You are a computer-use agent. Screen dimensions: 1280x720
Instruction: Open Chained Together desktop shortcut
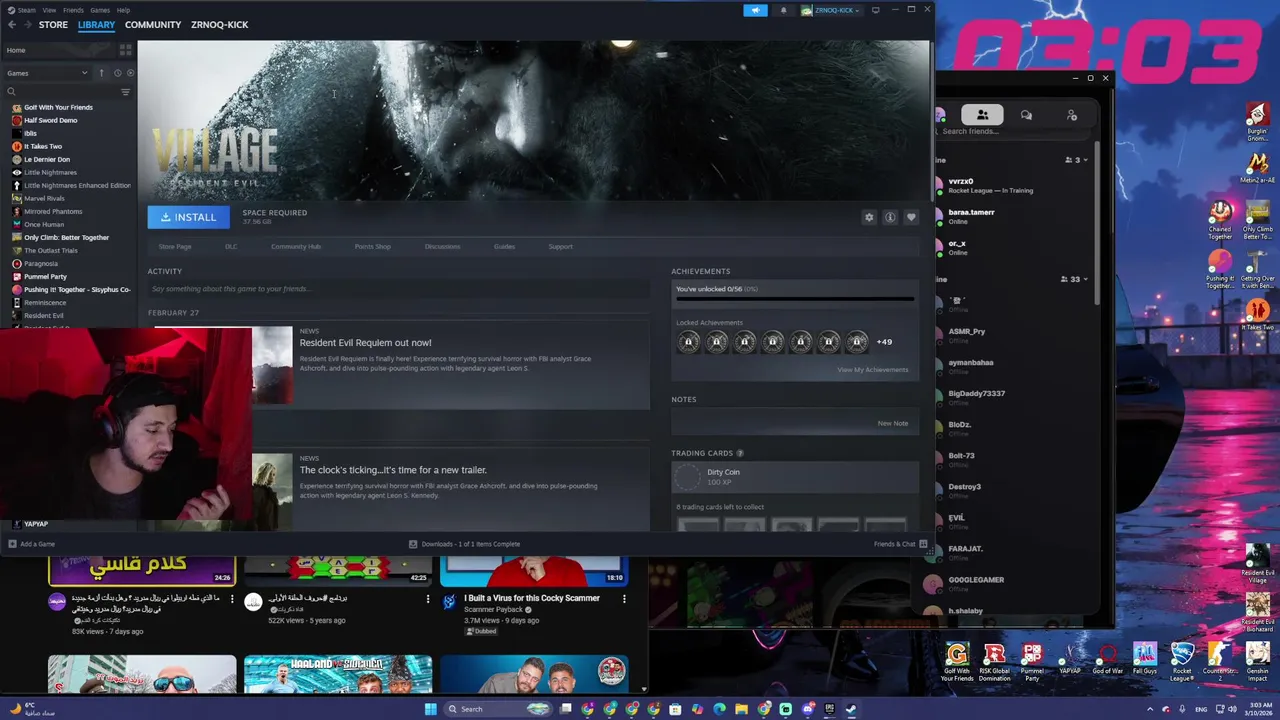click(1220, 220)
